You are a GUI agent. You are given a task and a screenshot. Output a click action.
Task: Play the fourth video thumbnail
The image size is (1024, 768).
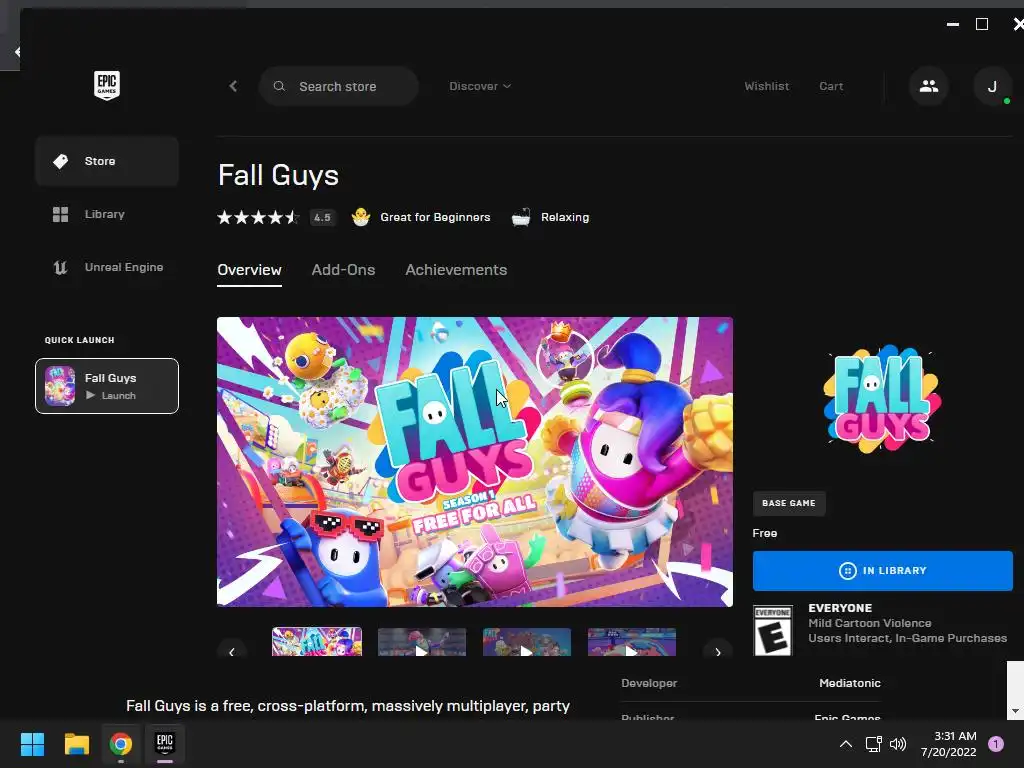632,642
